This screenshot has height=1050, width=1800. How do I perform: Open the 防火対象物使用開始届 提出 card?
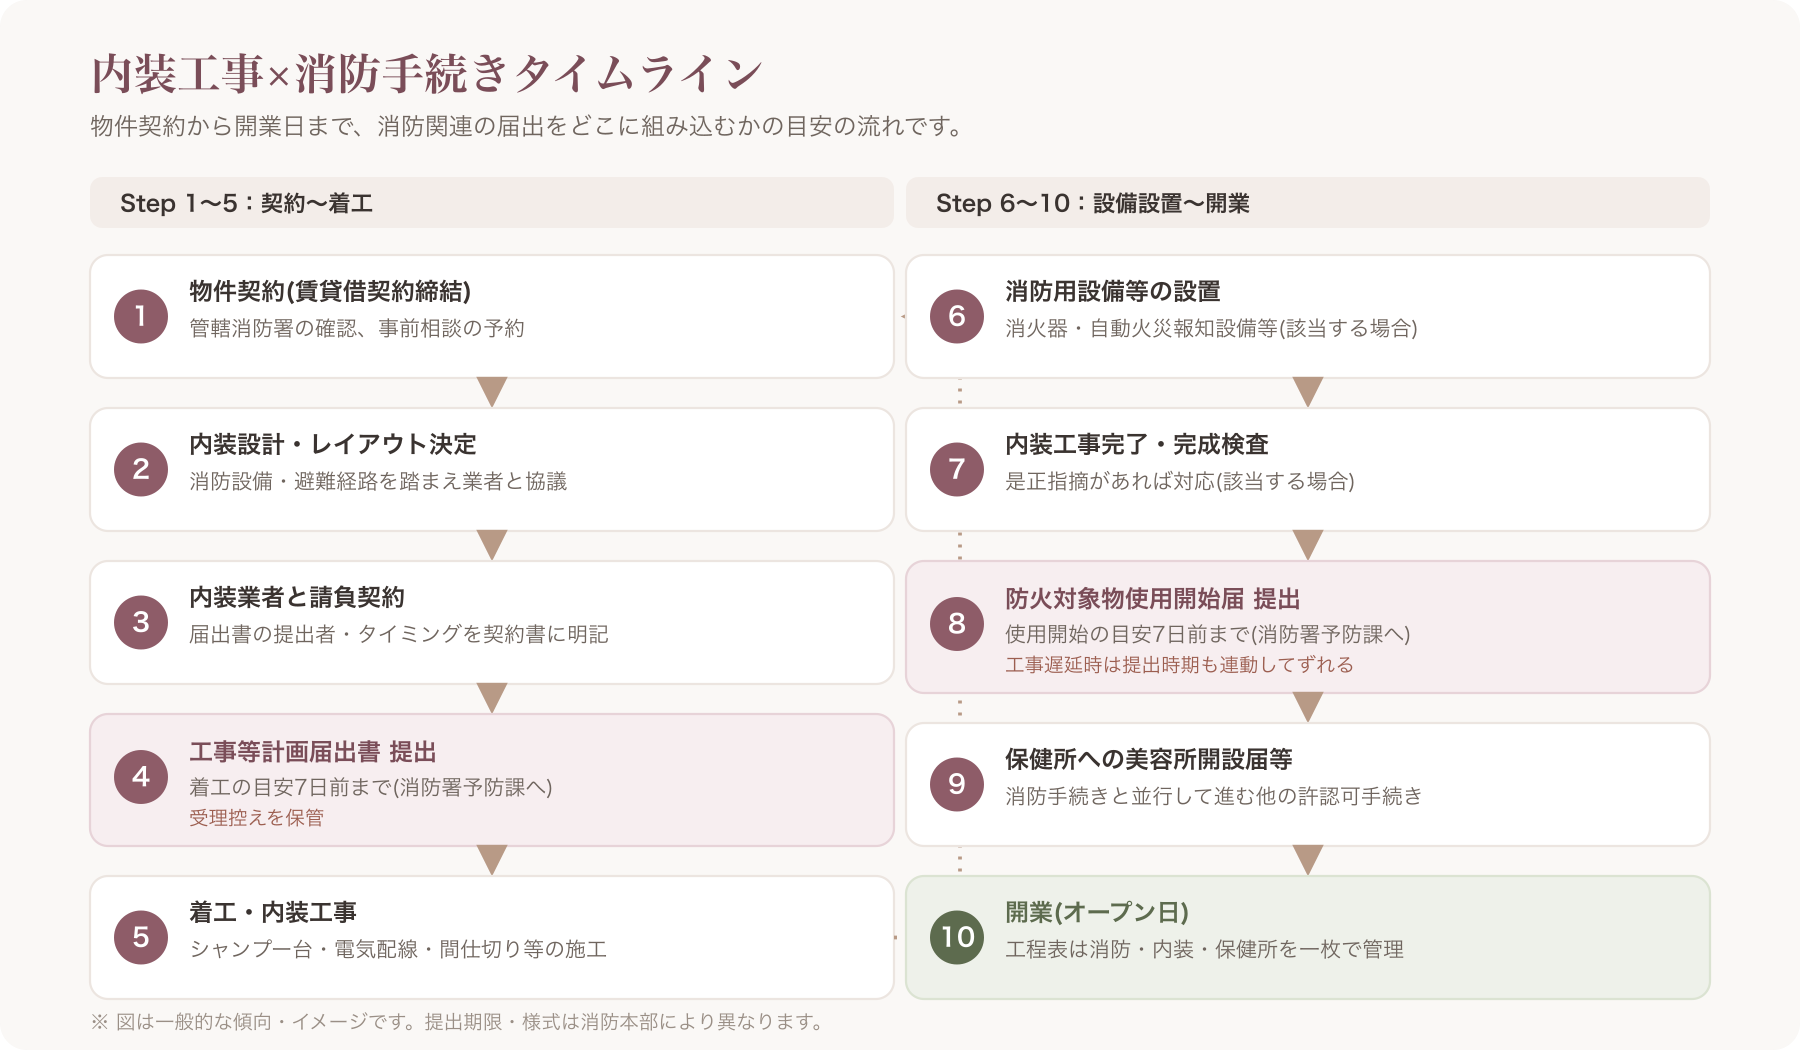[1308, 627]
